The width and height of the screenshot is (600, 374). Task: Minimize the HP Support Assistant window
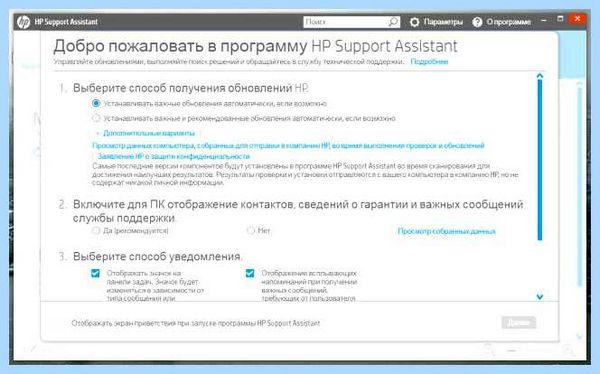pos(544,20)
